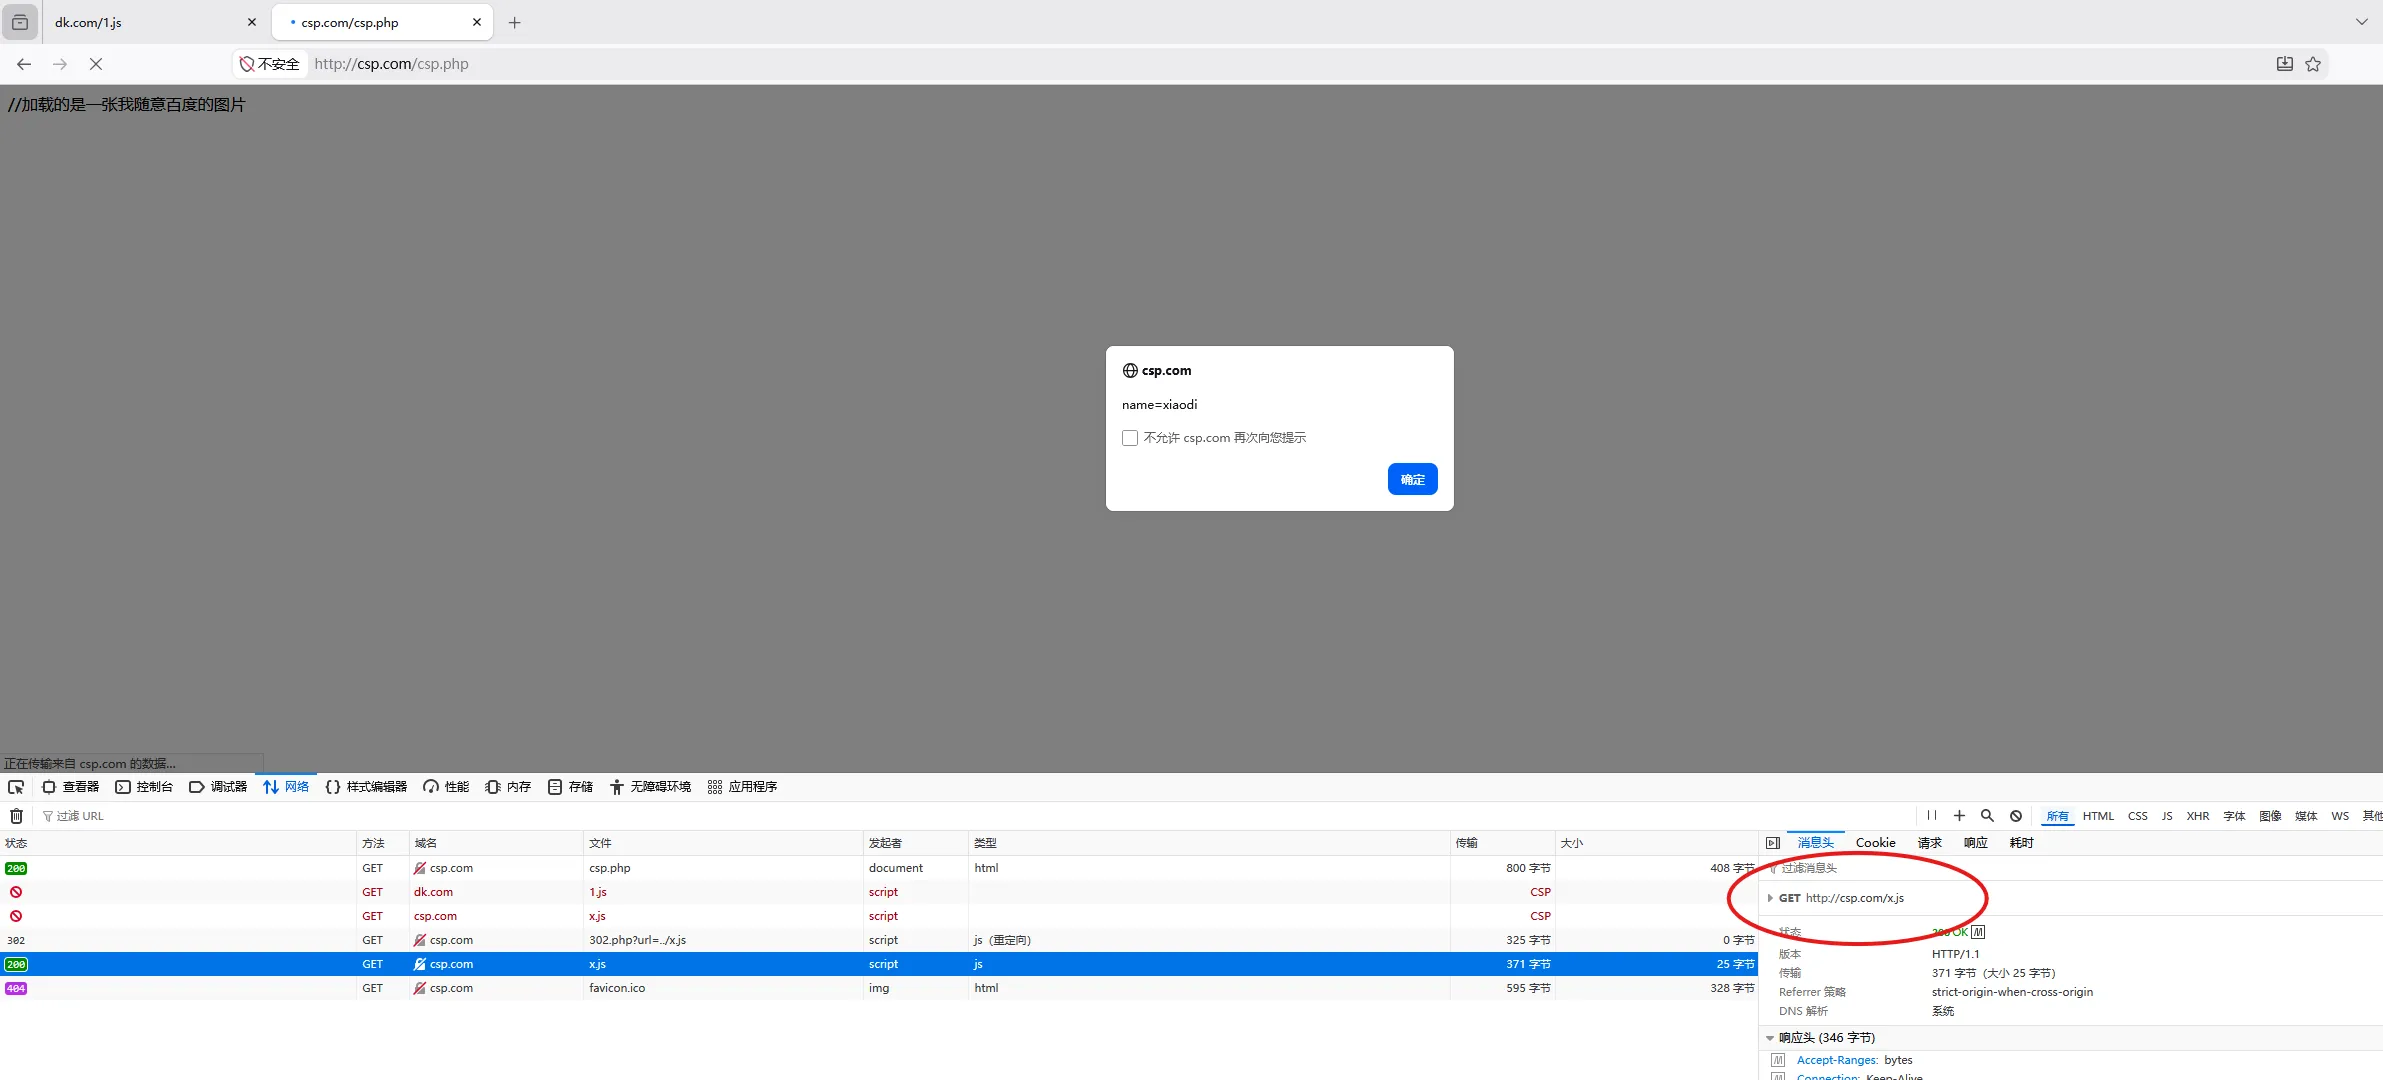The height and width of the screenshot is (1080, 2383).
Task: Filter requests by HTML type
Action: (2098, 816)
